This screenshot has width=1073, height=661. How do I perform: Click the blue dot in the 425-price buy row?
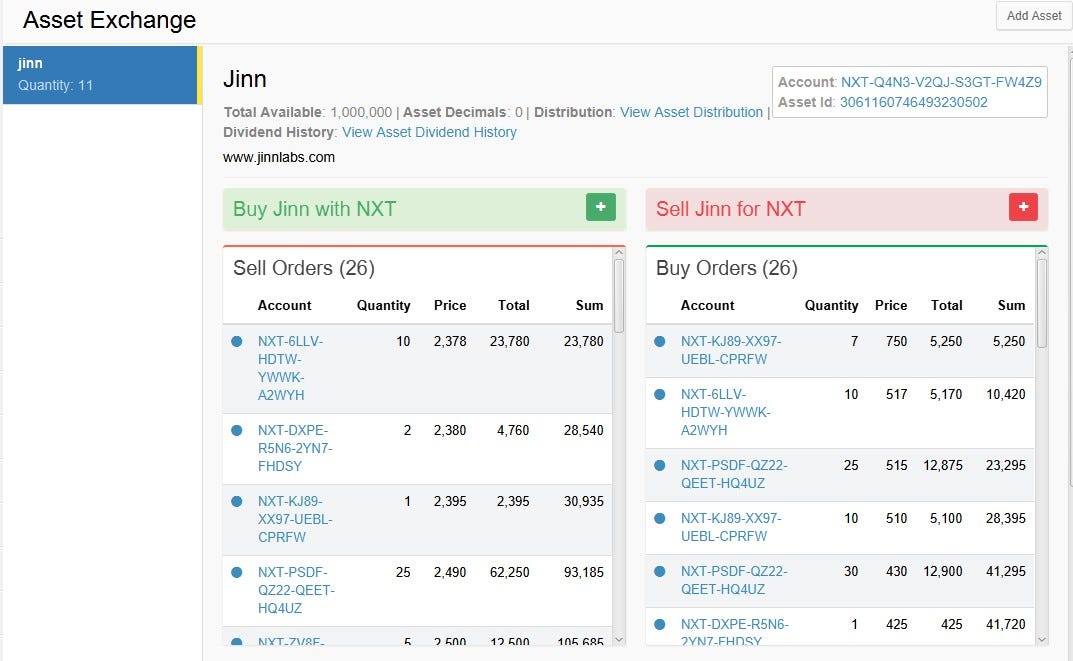point(660,625)
